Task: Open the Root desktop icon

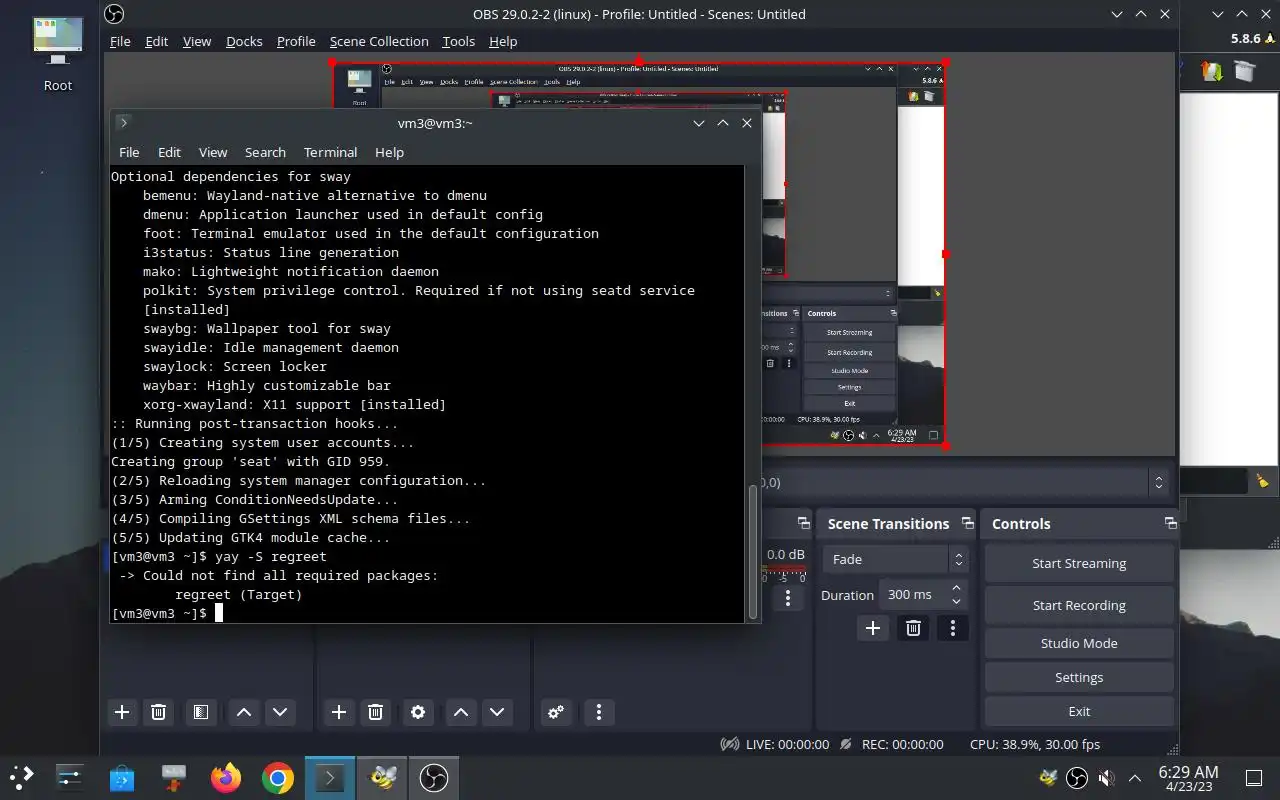Action: pos(57,54)
